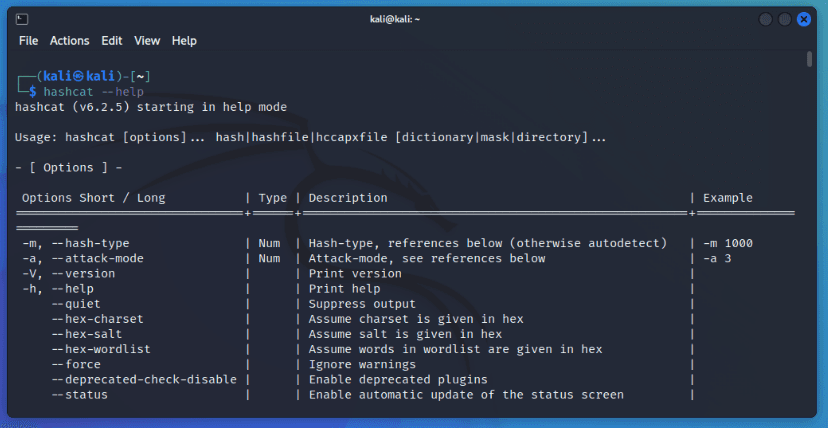Click 'Num' type in attack-mode row
Screen dimensions: 828x428
pyautogui.click(x=269, y=259)
